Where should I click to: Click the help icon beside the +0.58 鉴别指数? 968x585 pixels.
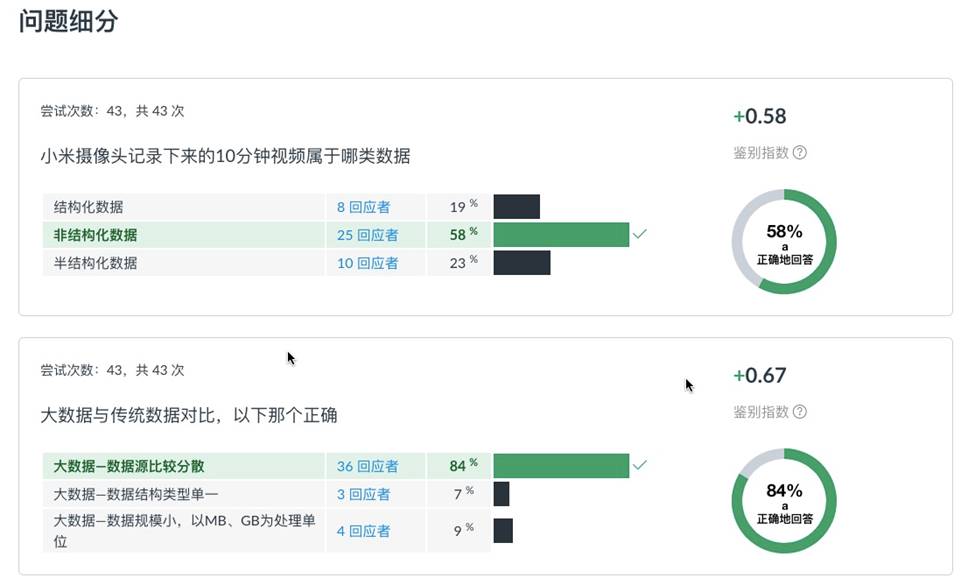(x=800, y=153)
